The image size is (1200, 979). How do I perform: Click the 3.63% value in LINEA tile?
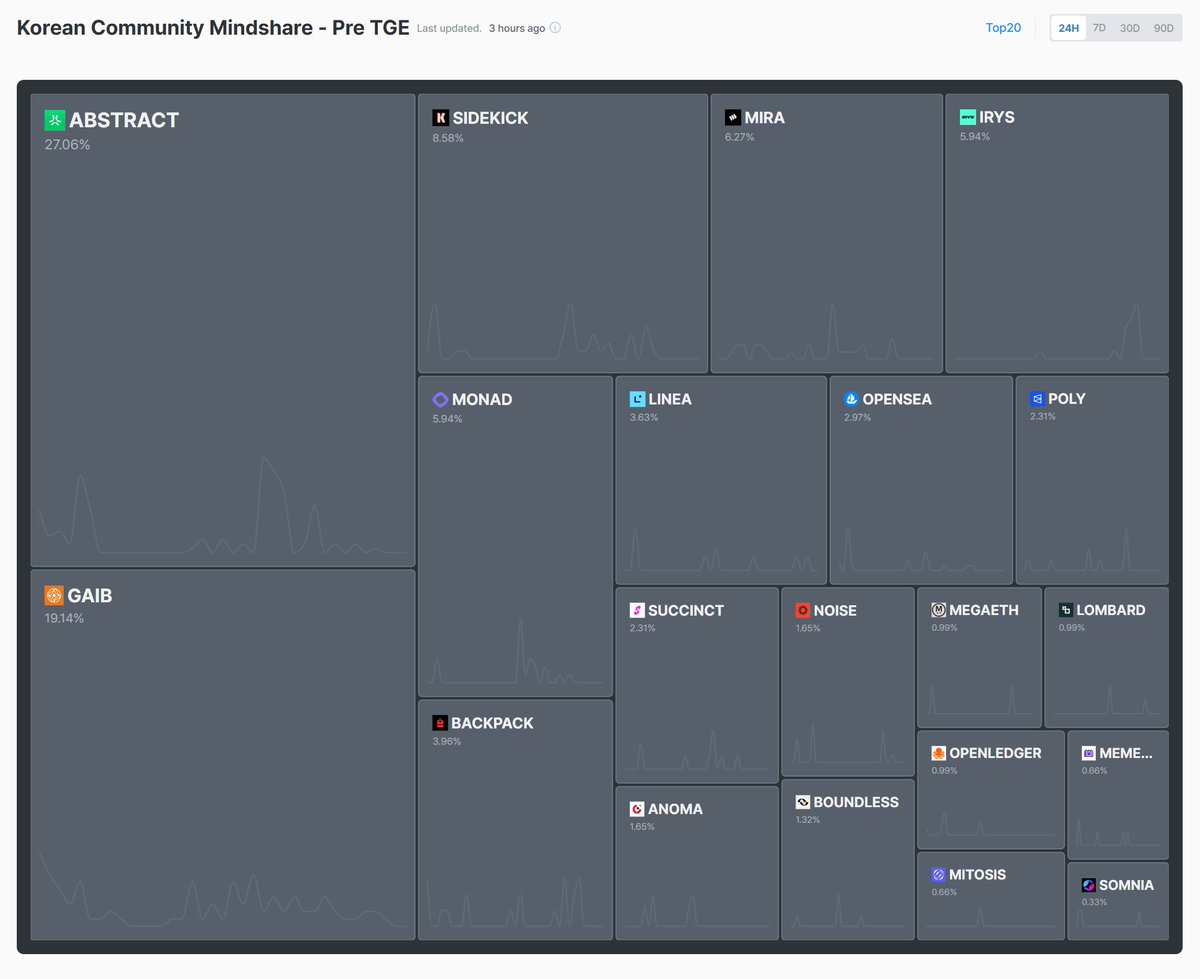pos(644,417)
